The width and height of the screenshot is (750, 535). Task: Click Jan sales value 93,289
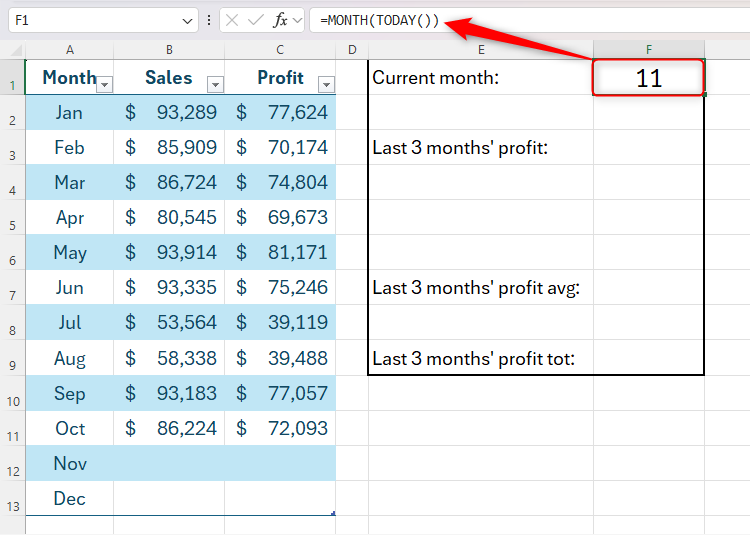[169, 112]
